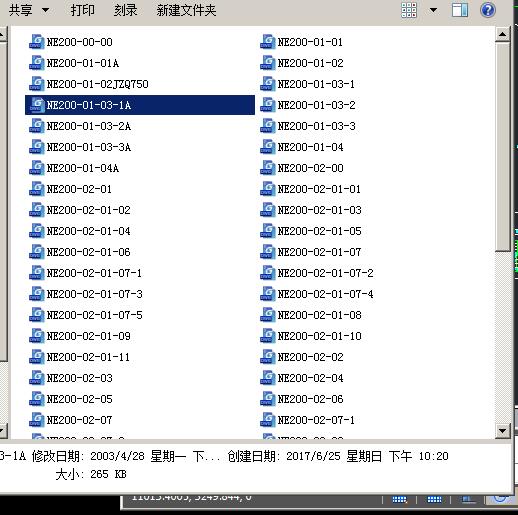Select file name NE200-02-07

pos(79,420)
